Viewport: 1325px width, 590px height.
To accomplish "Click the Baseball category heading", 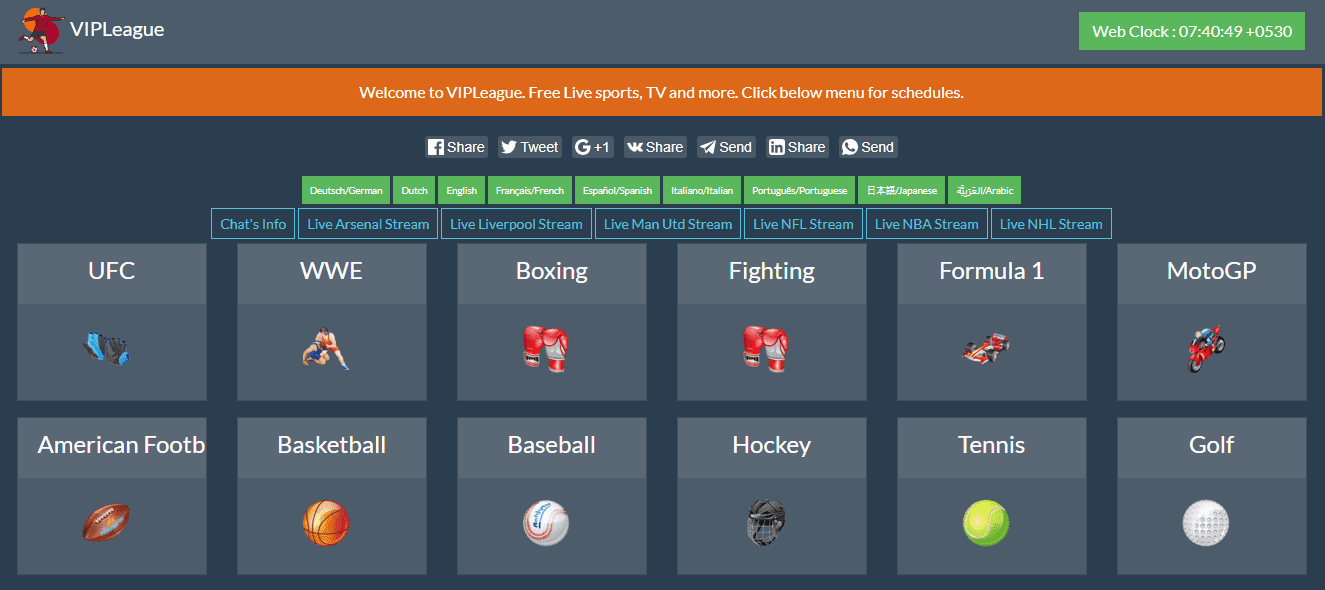I will (552, 445).
